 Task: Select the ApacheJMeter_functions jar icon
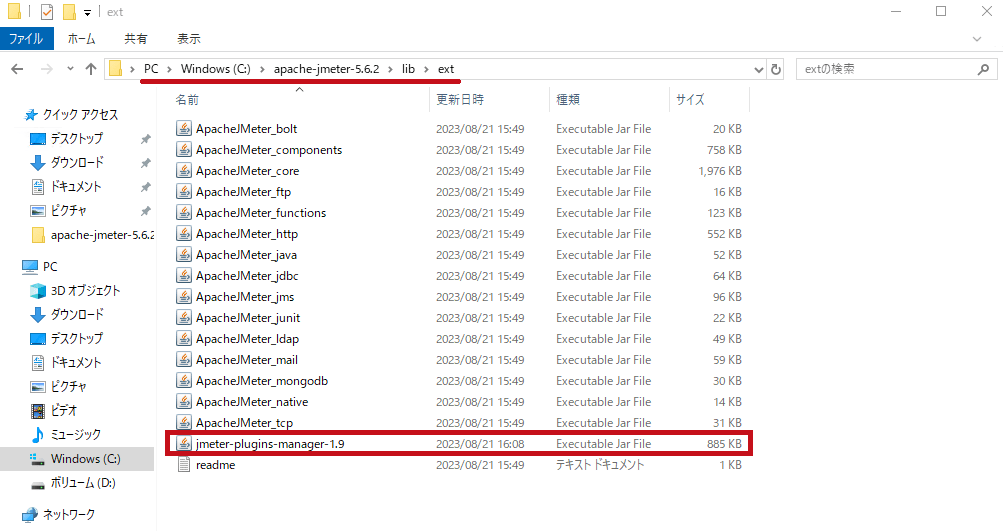[x=184, y=212]
